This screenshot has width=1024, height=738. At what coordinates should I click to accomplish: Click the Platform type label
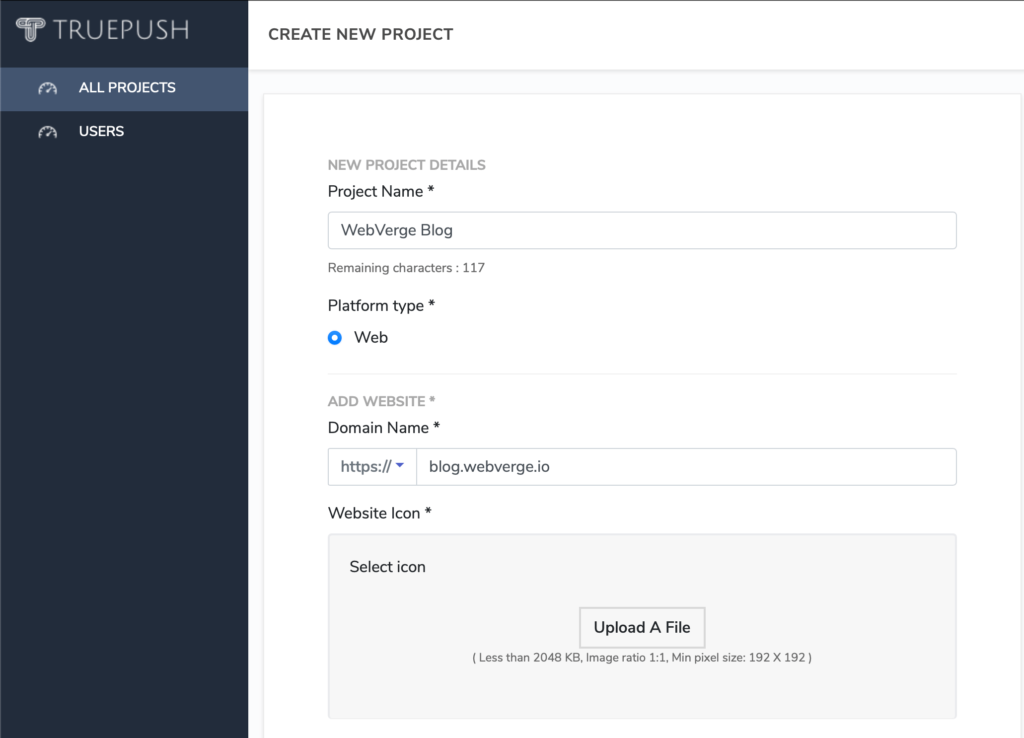tap(381, 305)
